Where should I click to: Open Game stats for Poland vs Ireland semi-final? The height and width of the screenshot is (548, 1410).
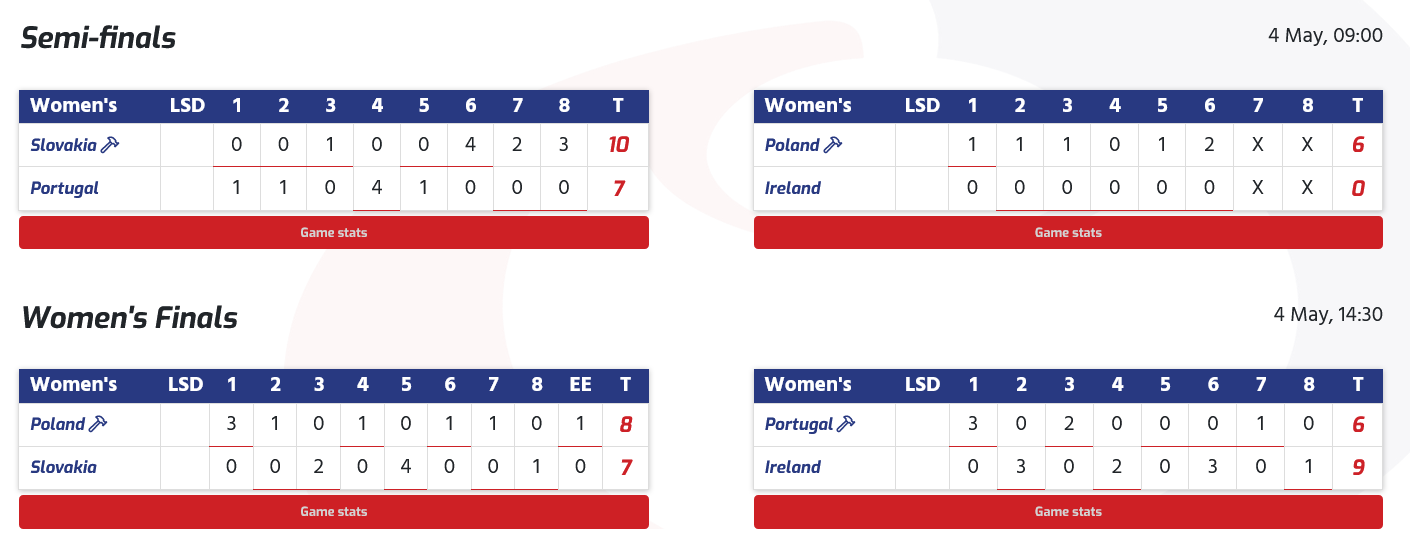(x=1068, y=233)
